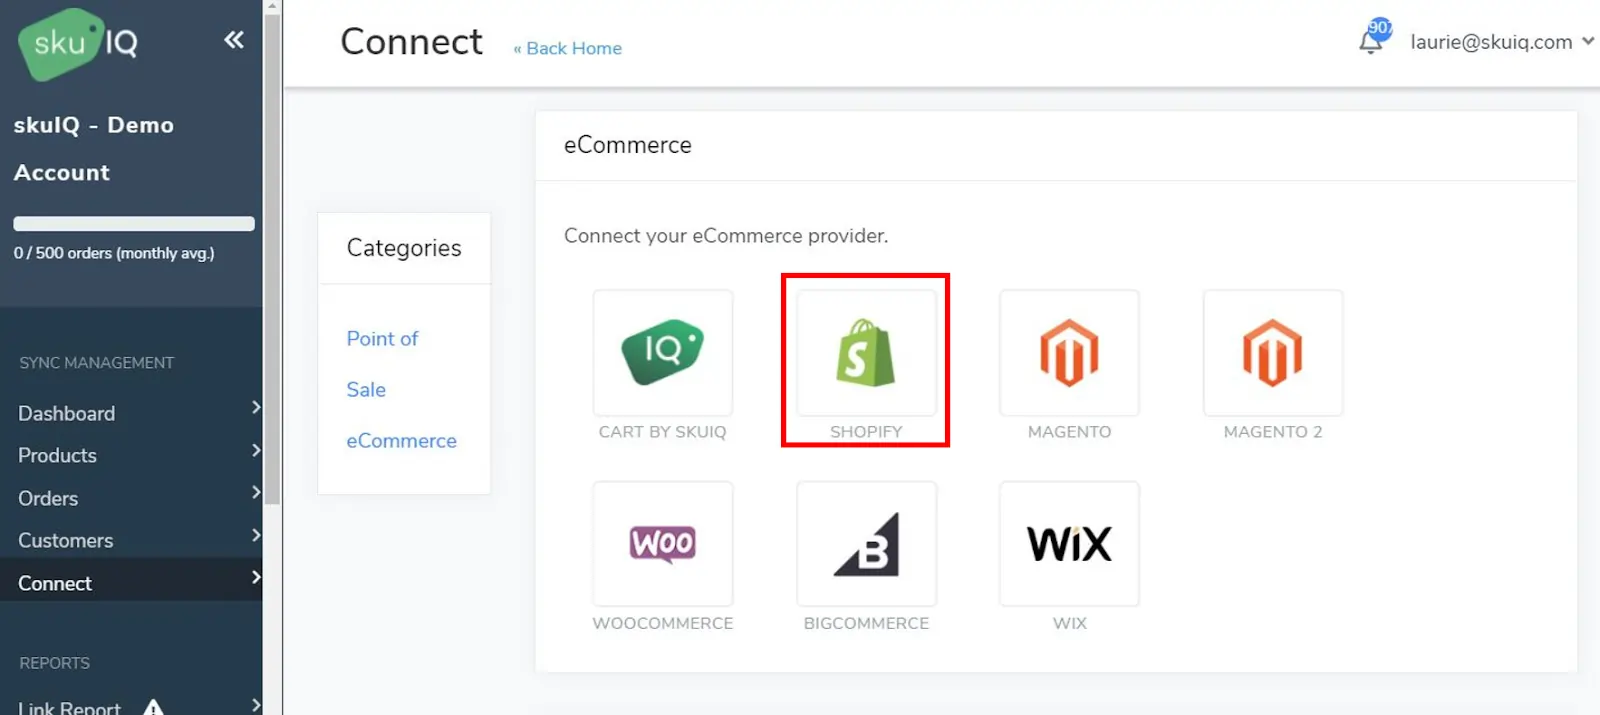
Task: Pick the BigCommerce logo tile
Action: click(866, 544)
